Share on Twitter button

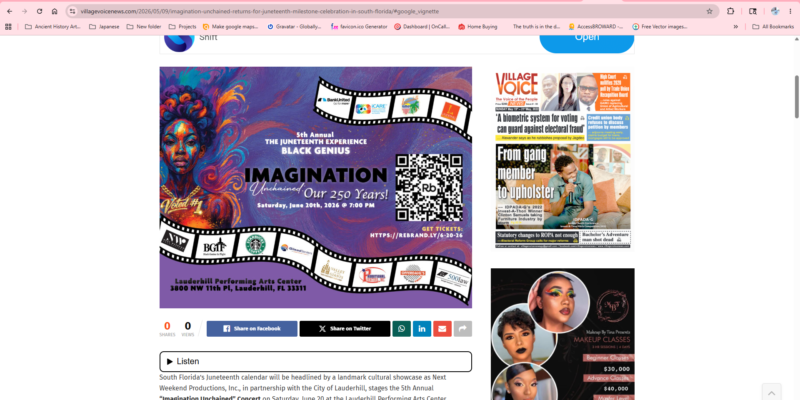pos(345,329)
